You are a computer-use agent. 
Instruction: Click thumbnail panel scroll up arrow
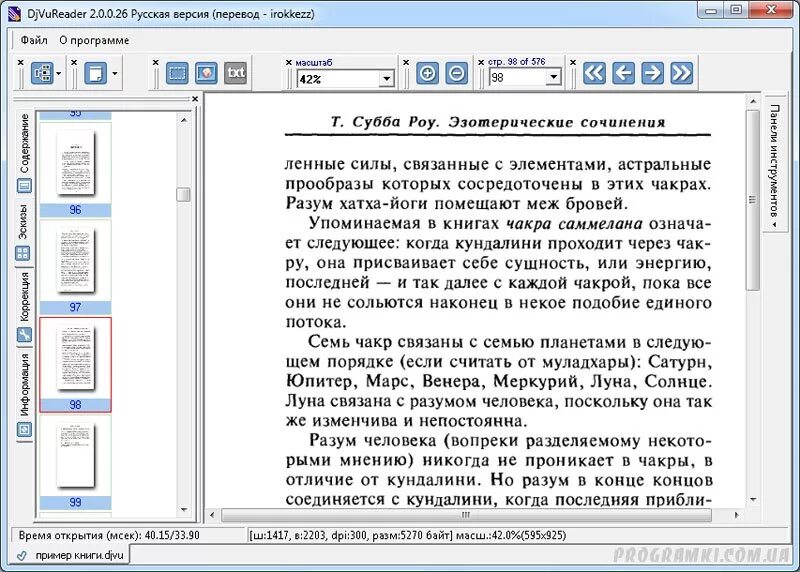click(184, 120)
